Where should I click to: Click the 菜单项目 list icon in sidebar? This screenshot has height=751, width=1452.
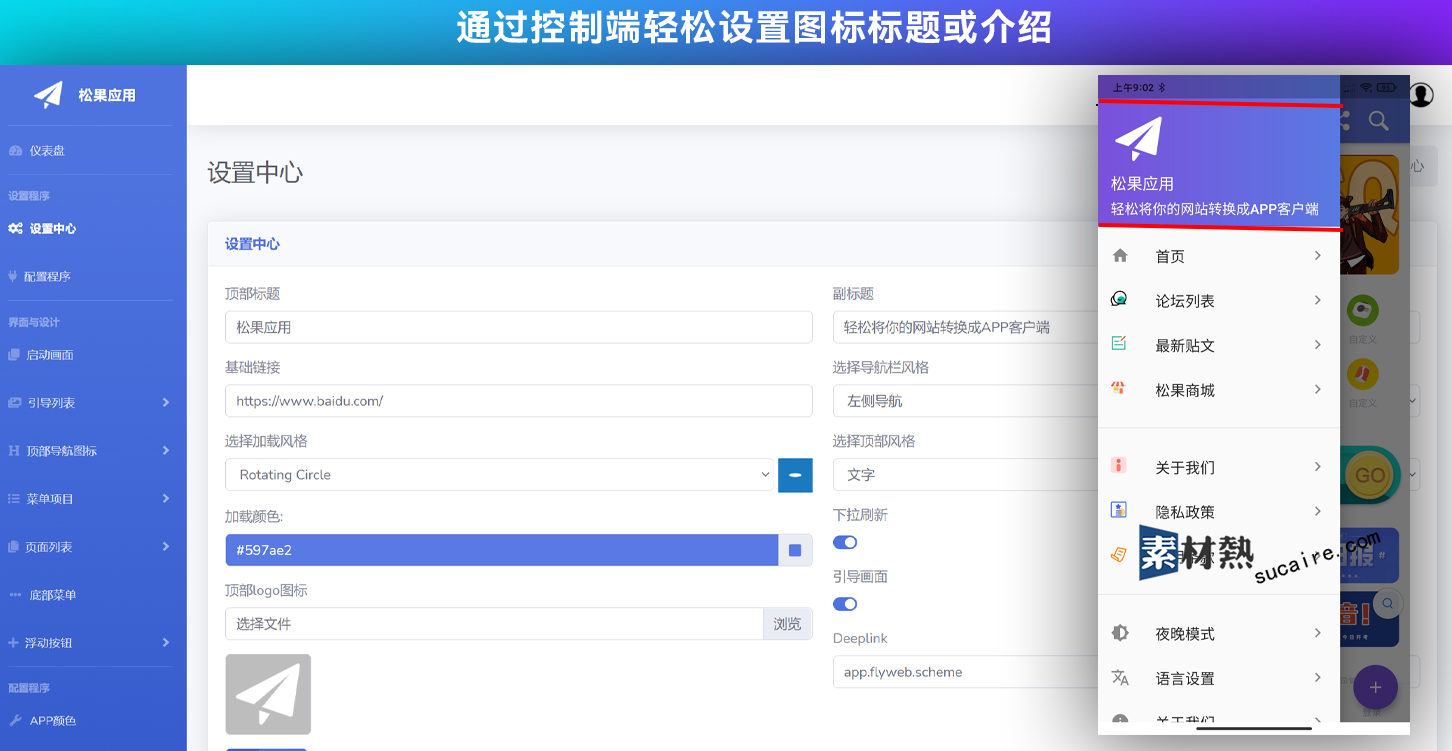pos(14,499)
